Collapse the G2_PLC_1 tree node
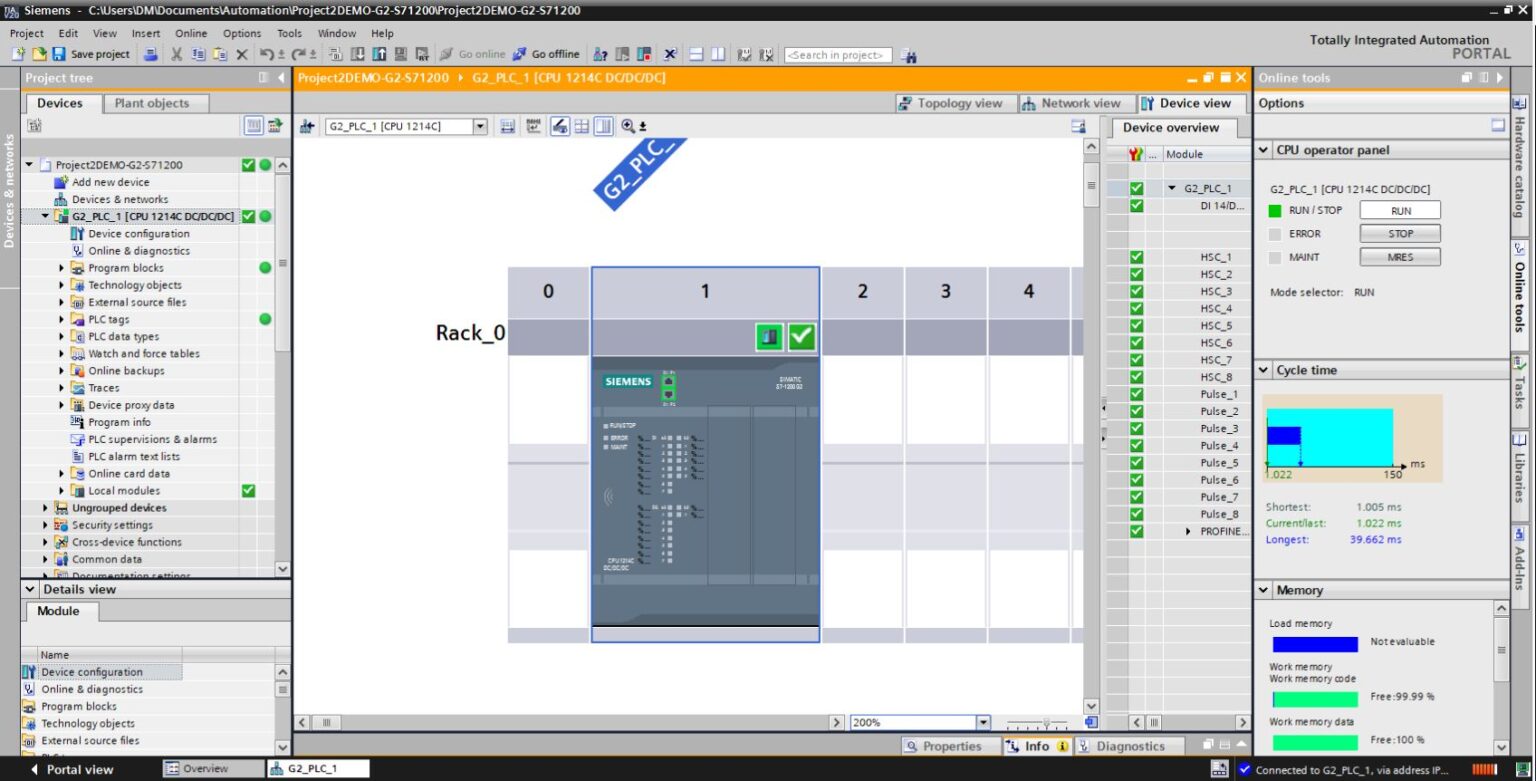Viewport: 1536px width, 781px height. (x=46, y=216)
